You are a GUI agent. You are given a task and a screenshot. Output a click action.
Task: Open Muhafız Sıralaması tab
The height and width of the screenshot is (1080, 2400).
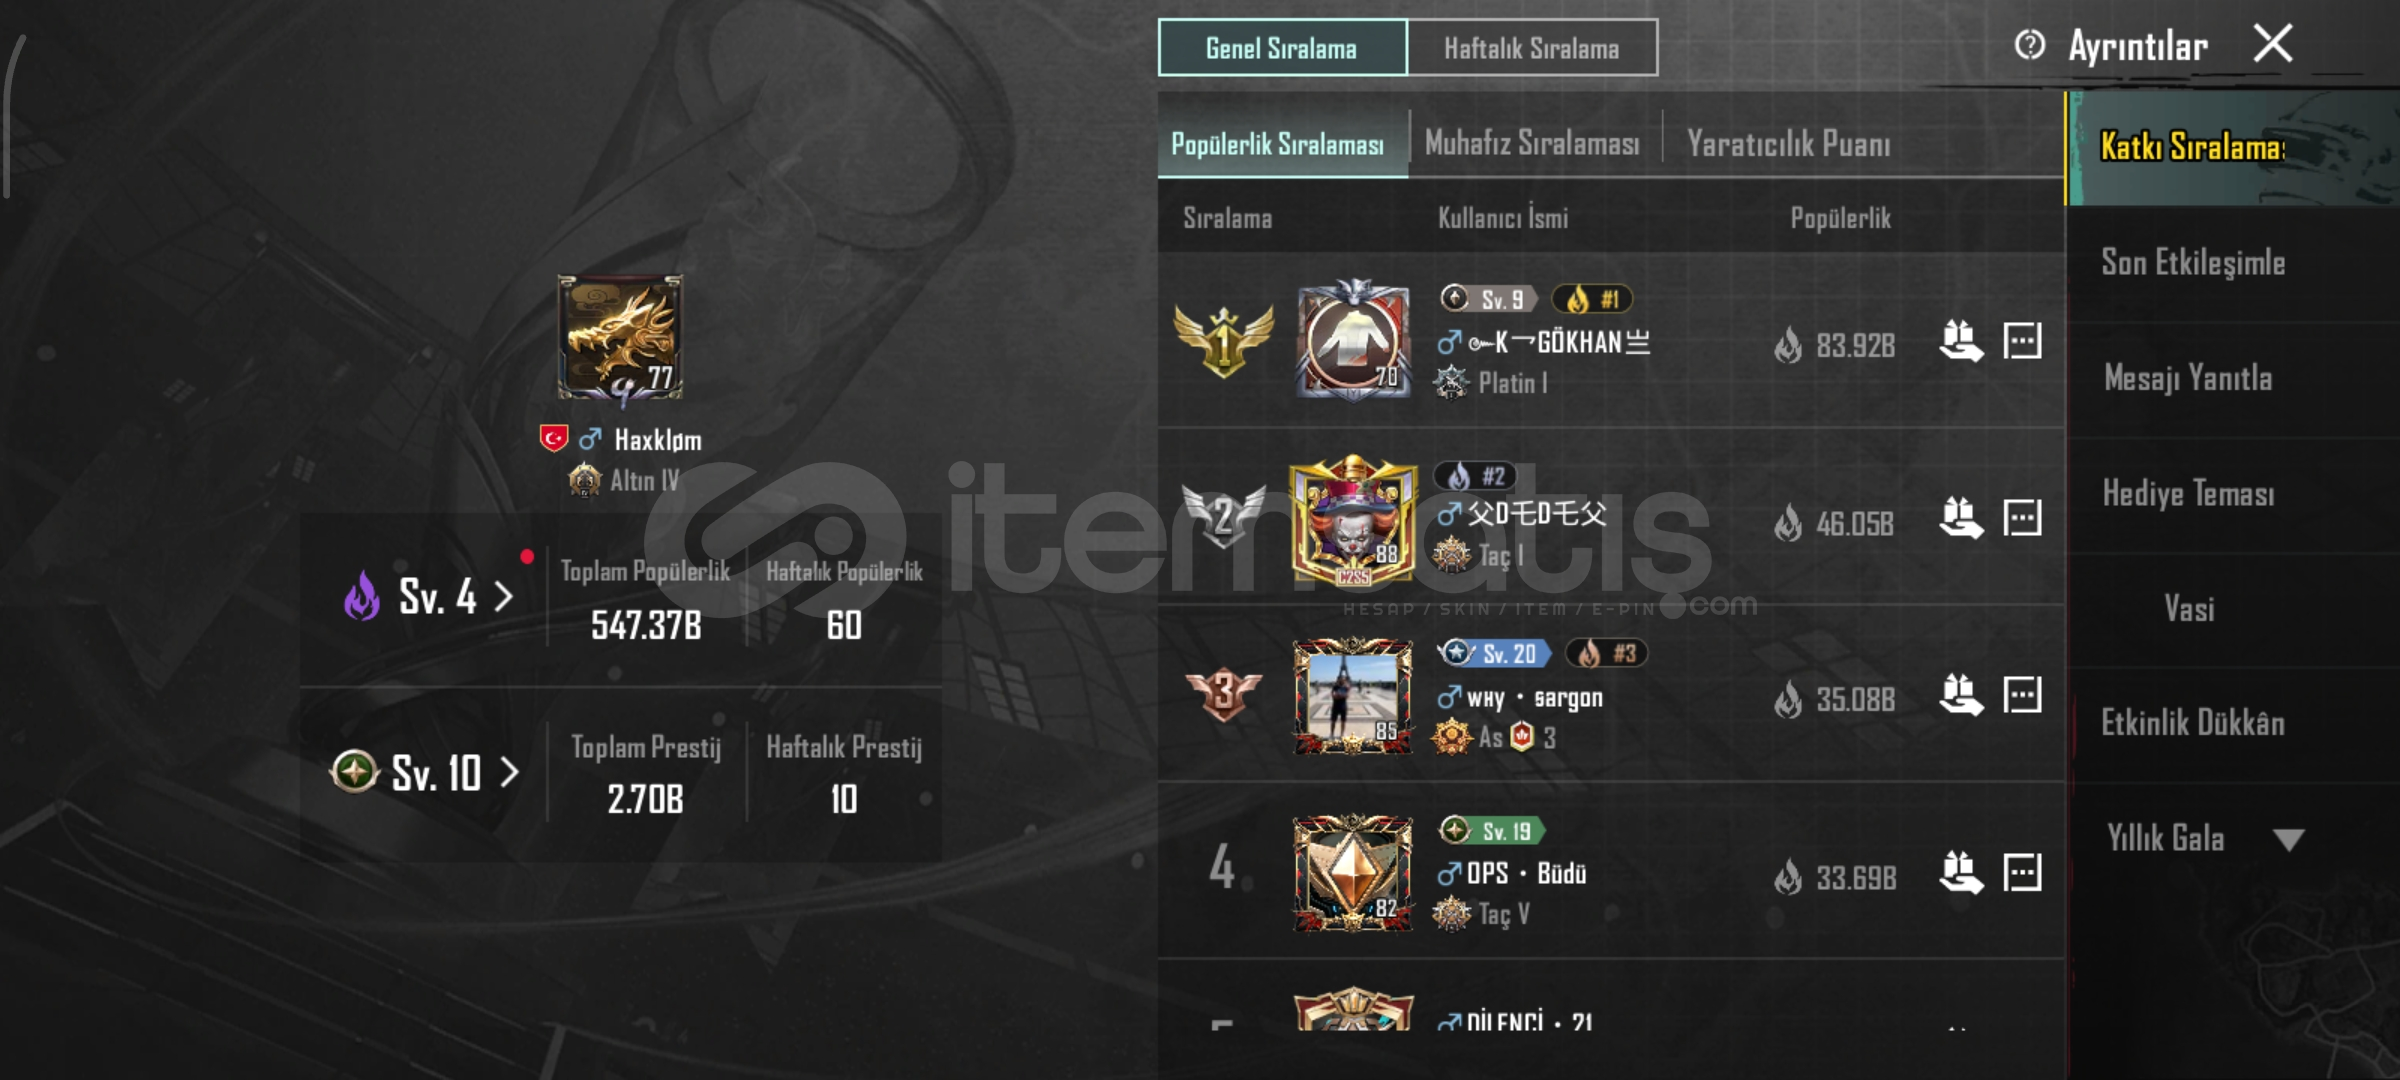(x=1532, y=144)
